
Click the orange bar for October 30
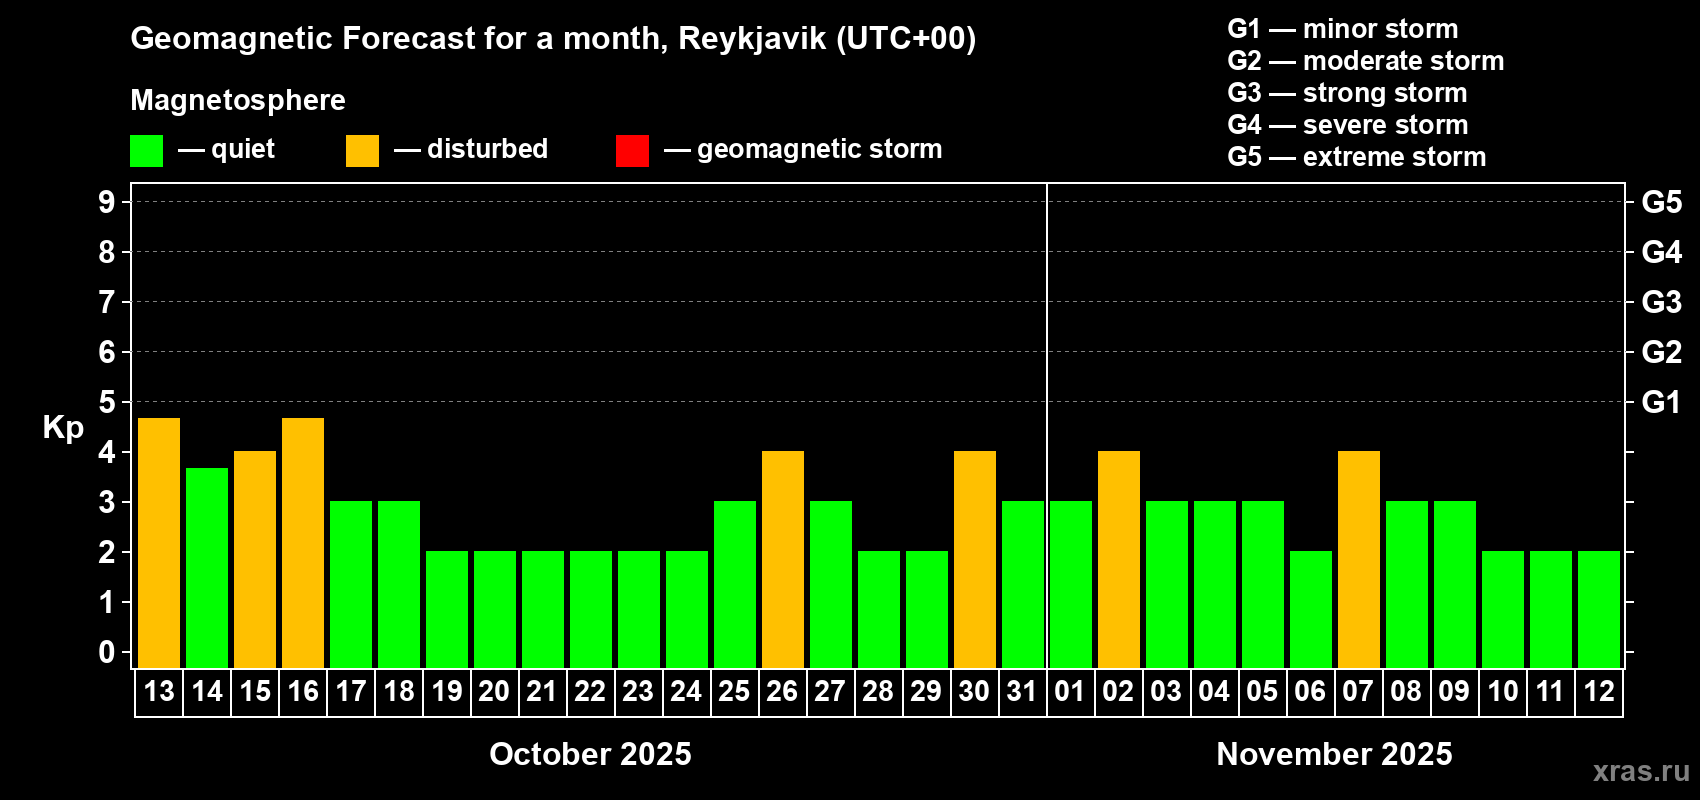point(975,560)
